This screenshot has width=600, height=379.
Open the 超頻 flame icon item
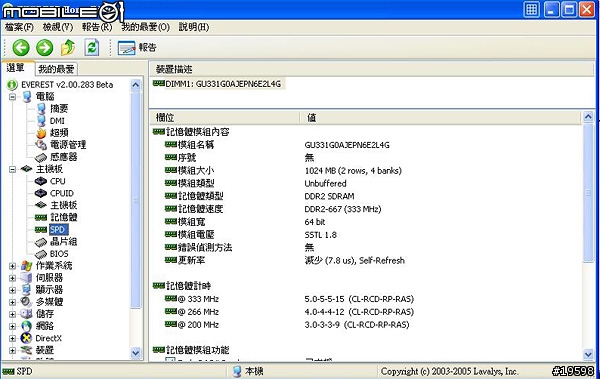41,133
